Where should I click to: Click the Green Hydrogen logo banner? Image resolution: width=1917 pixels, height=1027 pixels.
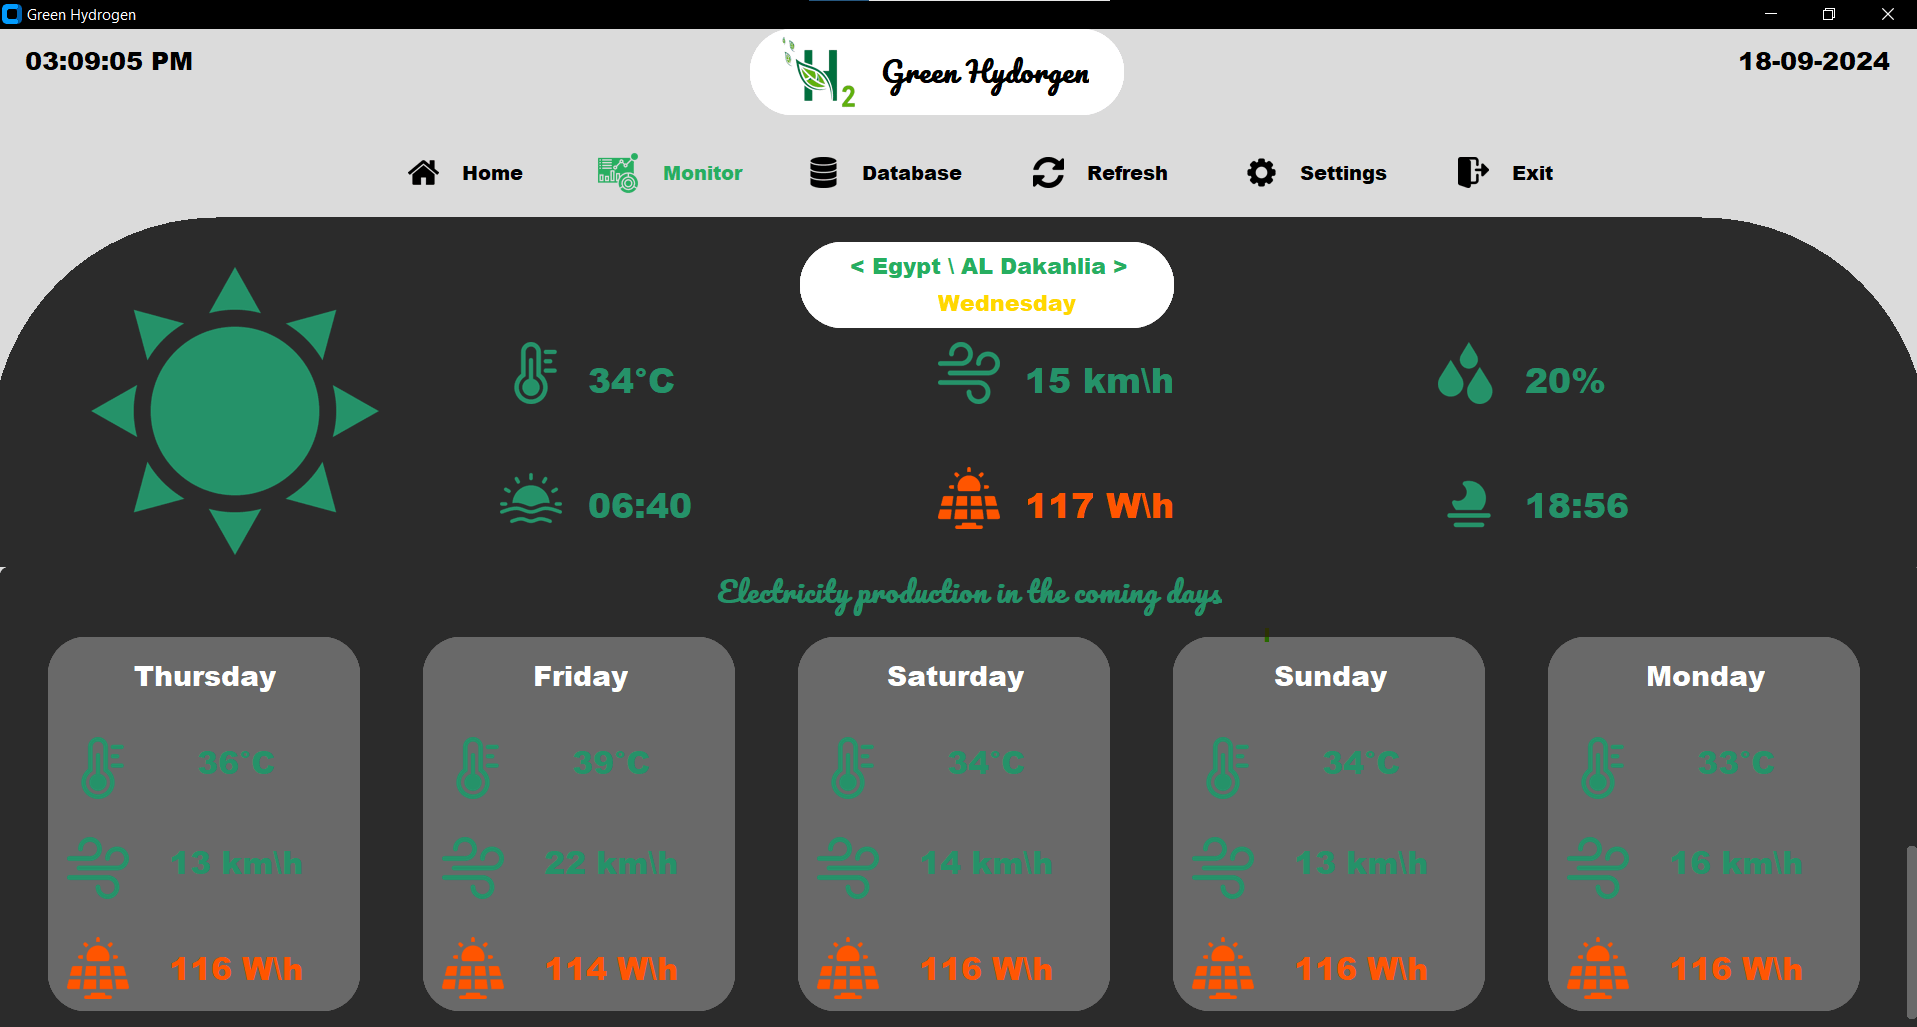936,73
